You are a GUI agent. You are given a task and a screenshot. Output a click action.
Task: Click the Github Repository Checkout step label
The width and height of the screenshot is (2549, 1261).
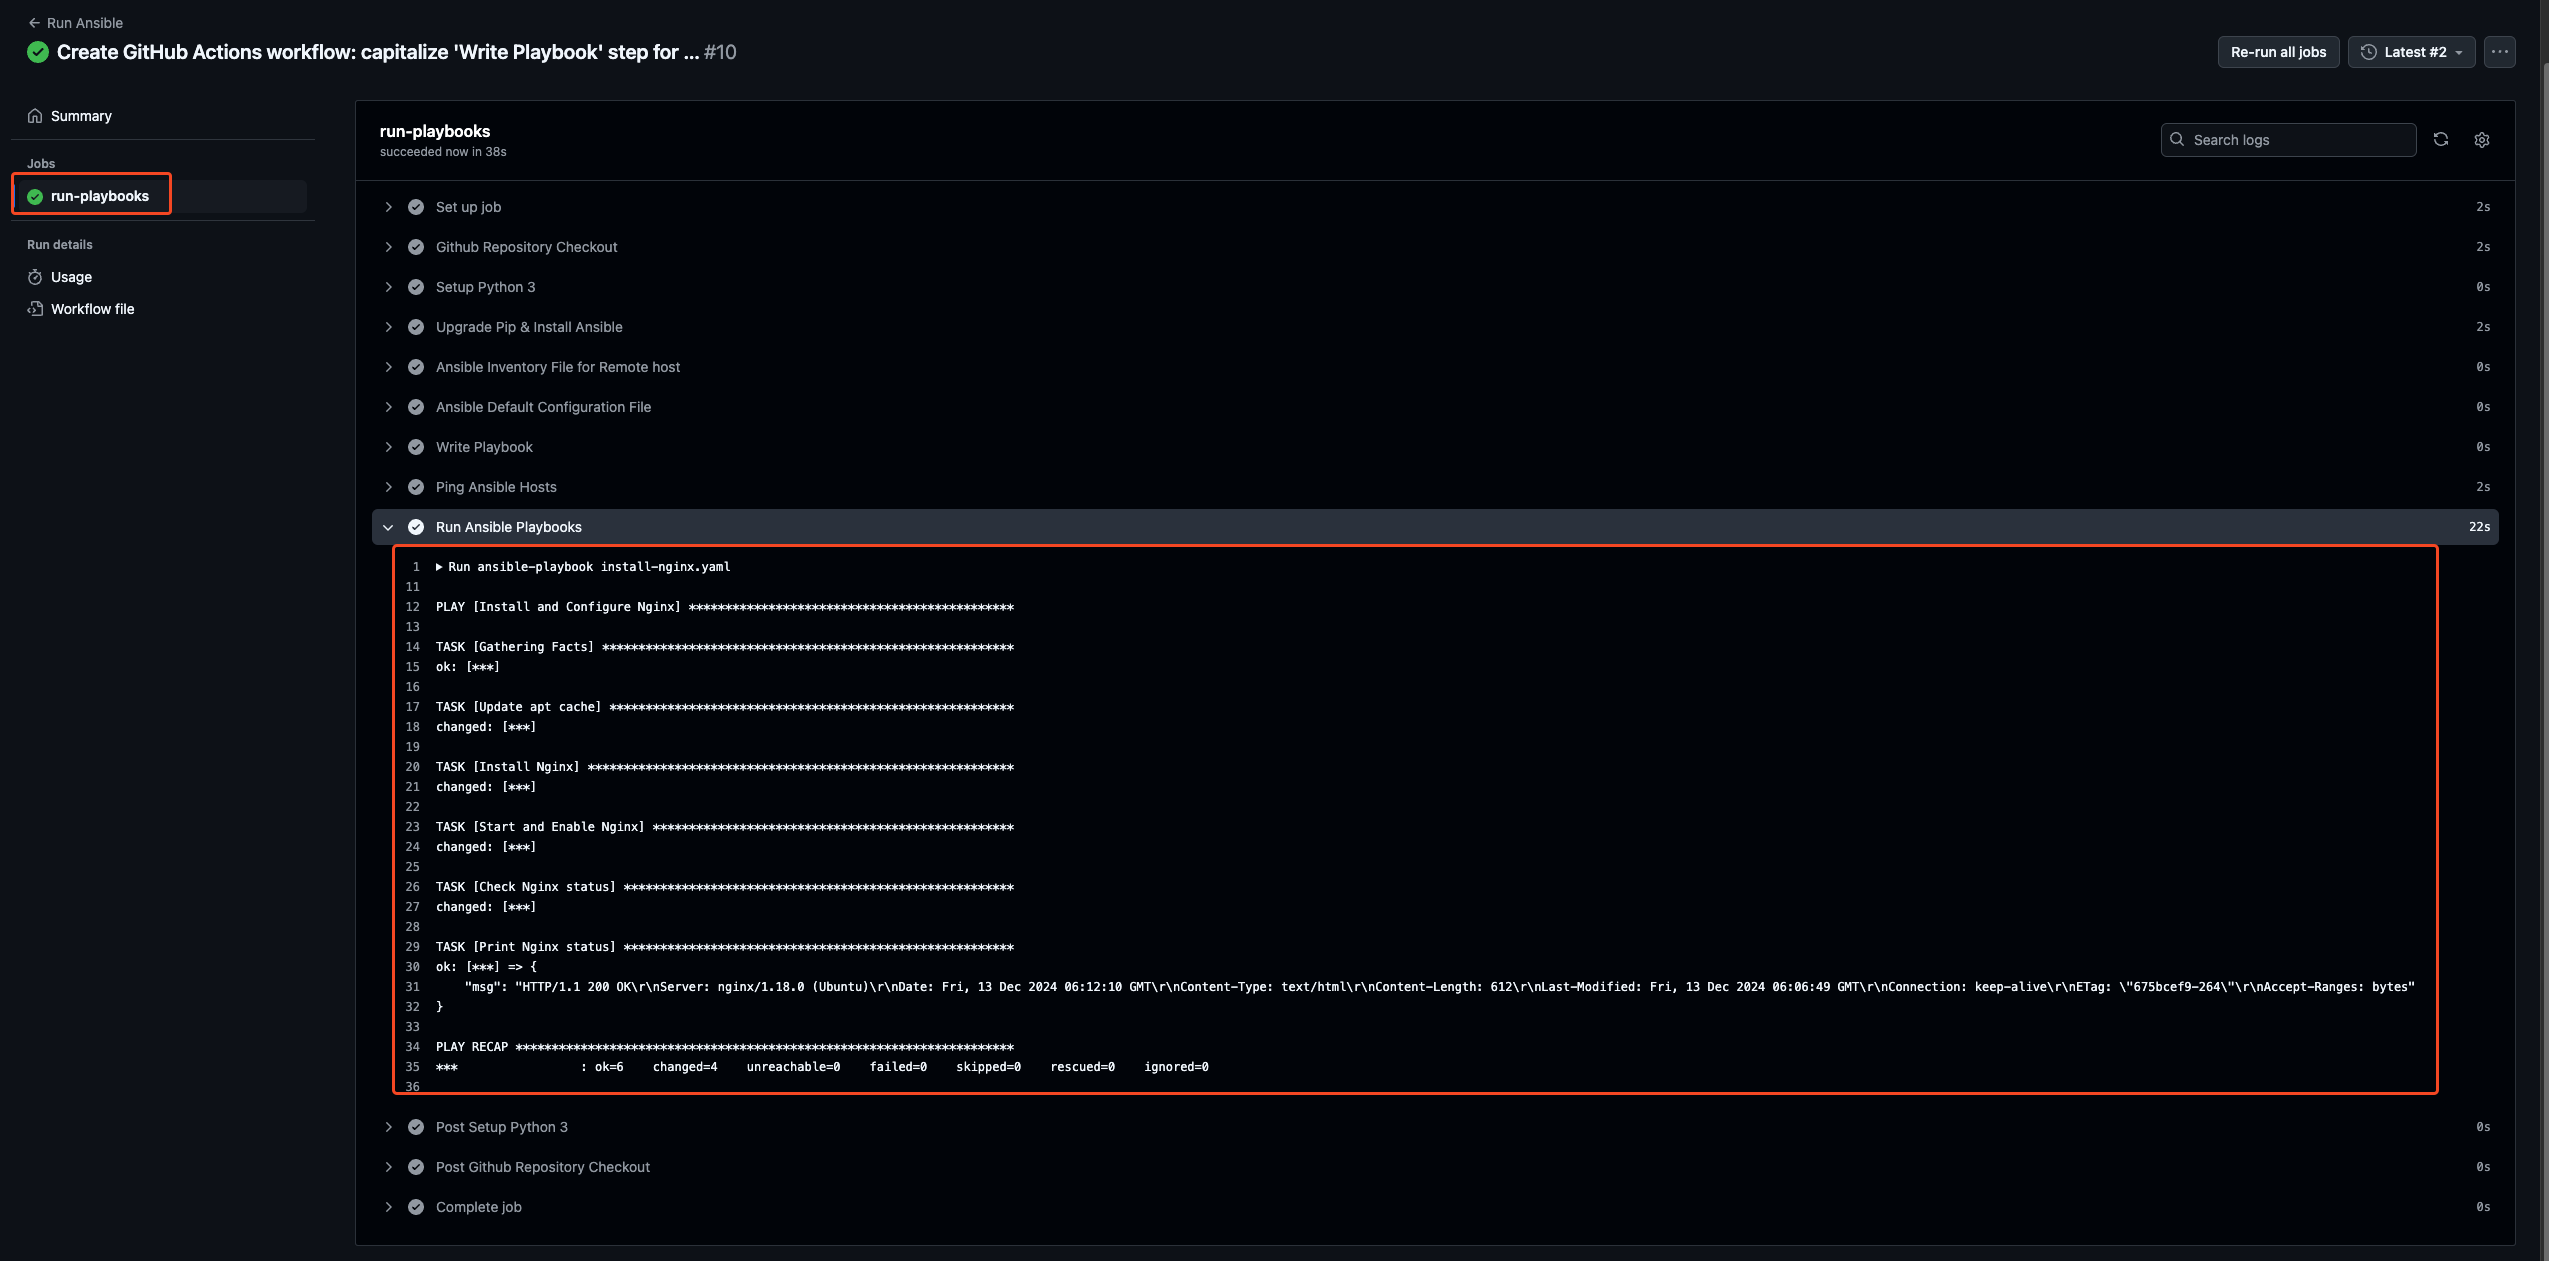(526, 247)
